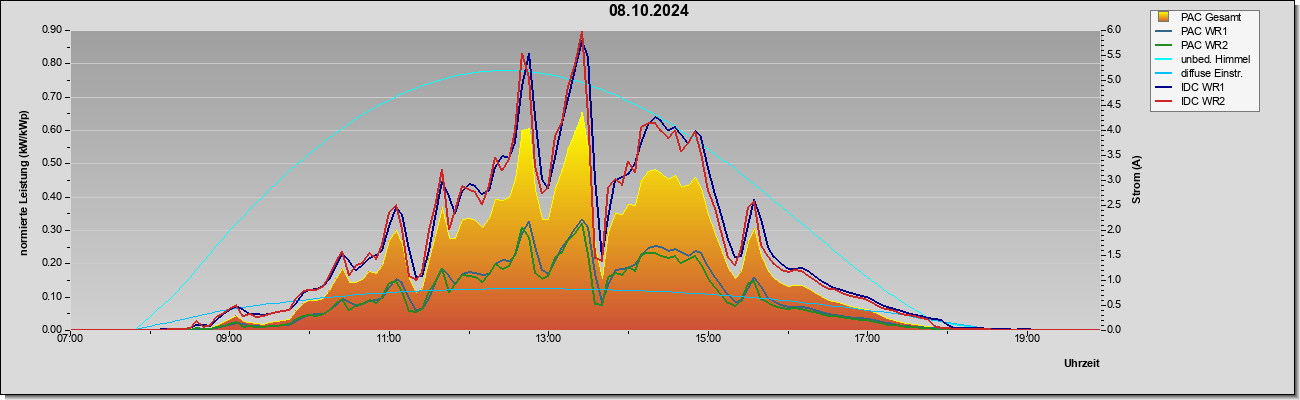Click the 0.90 value on left axis
Image resolution: width=1300 pixels, height=400 pixels.
point(51,30)
